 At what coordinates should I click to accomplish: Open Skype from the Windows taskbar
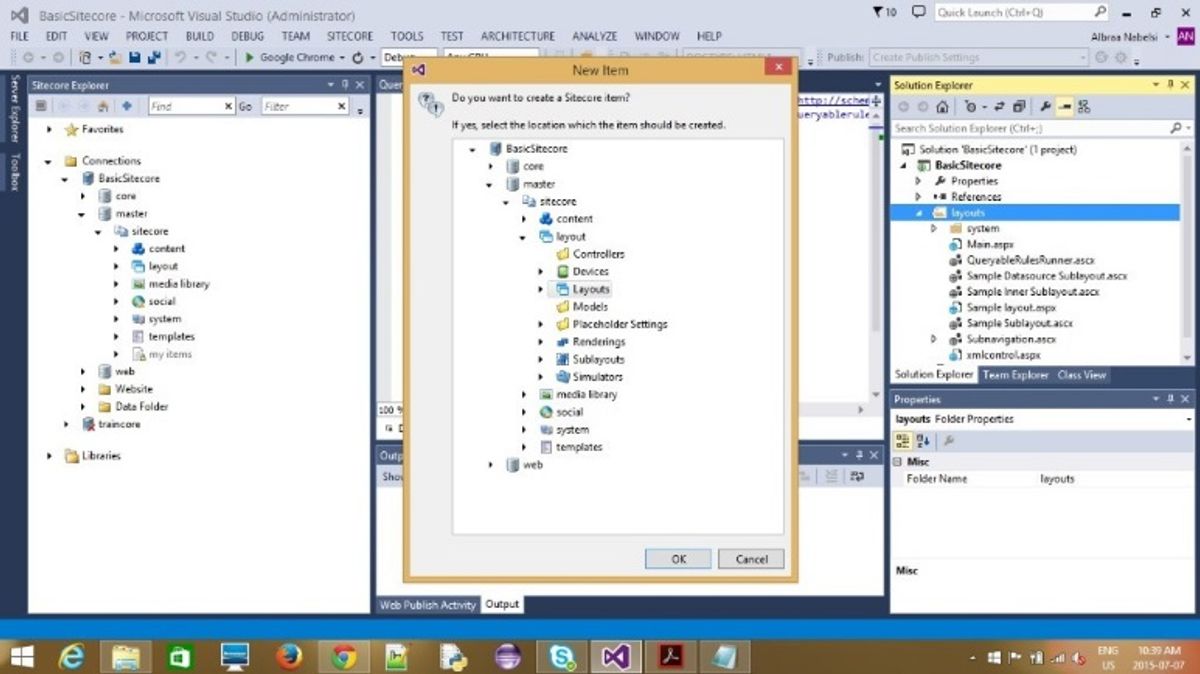coord(561,656)
